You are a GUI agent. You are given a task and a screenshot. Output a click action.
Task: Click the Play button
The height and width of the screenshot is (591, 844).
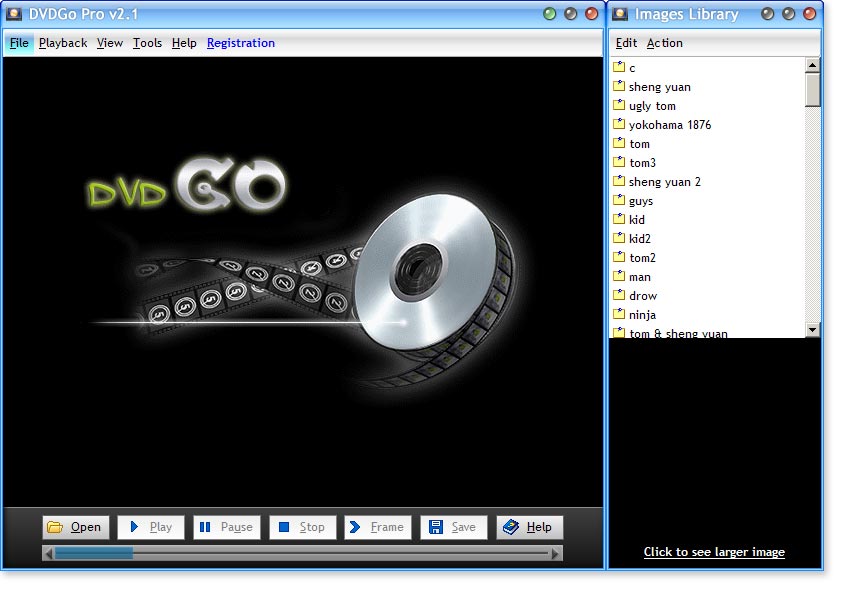click(151, 527)
